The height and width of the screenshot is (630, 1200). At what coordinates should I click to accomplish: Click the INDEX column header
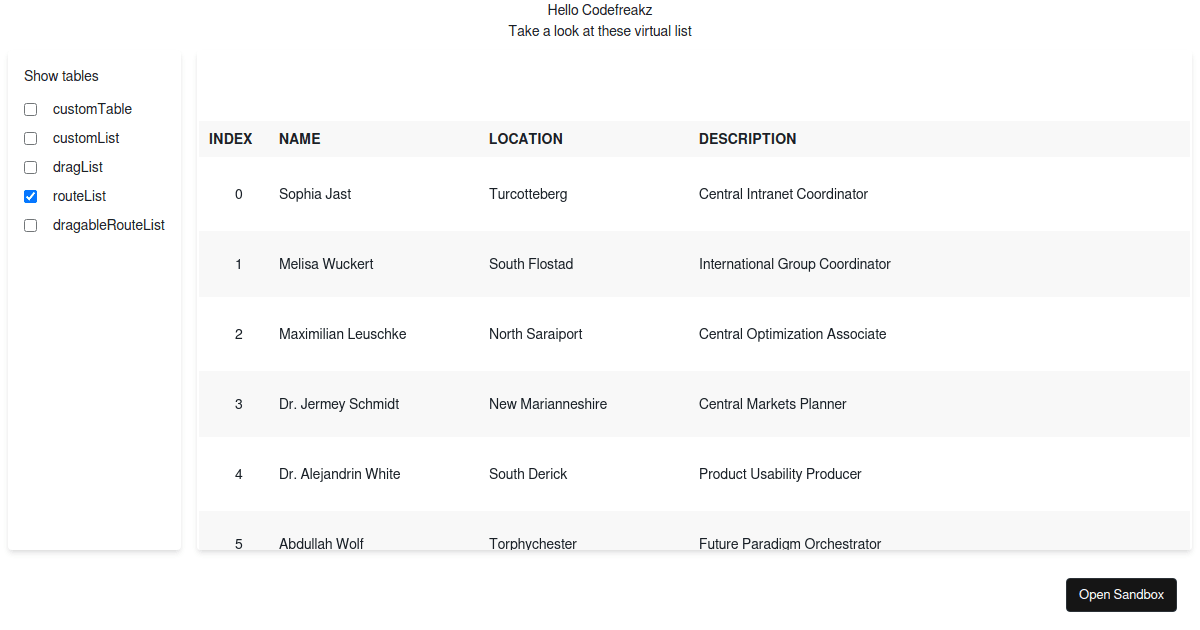(231, 138)
